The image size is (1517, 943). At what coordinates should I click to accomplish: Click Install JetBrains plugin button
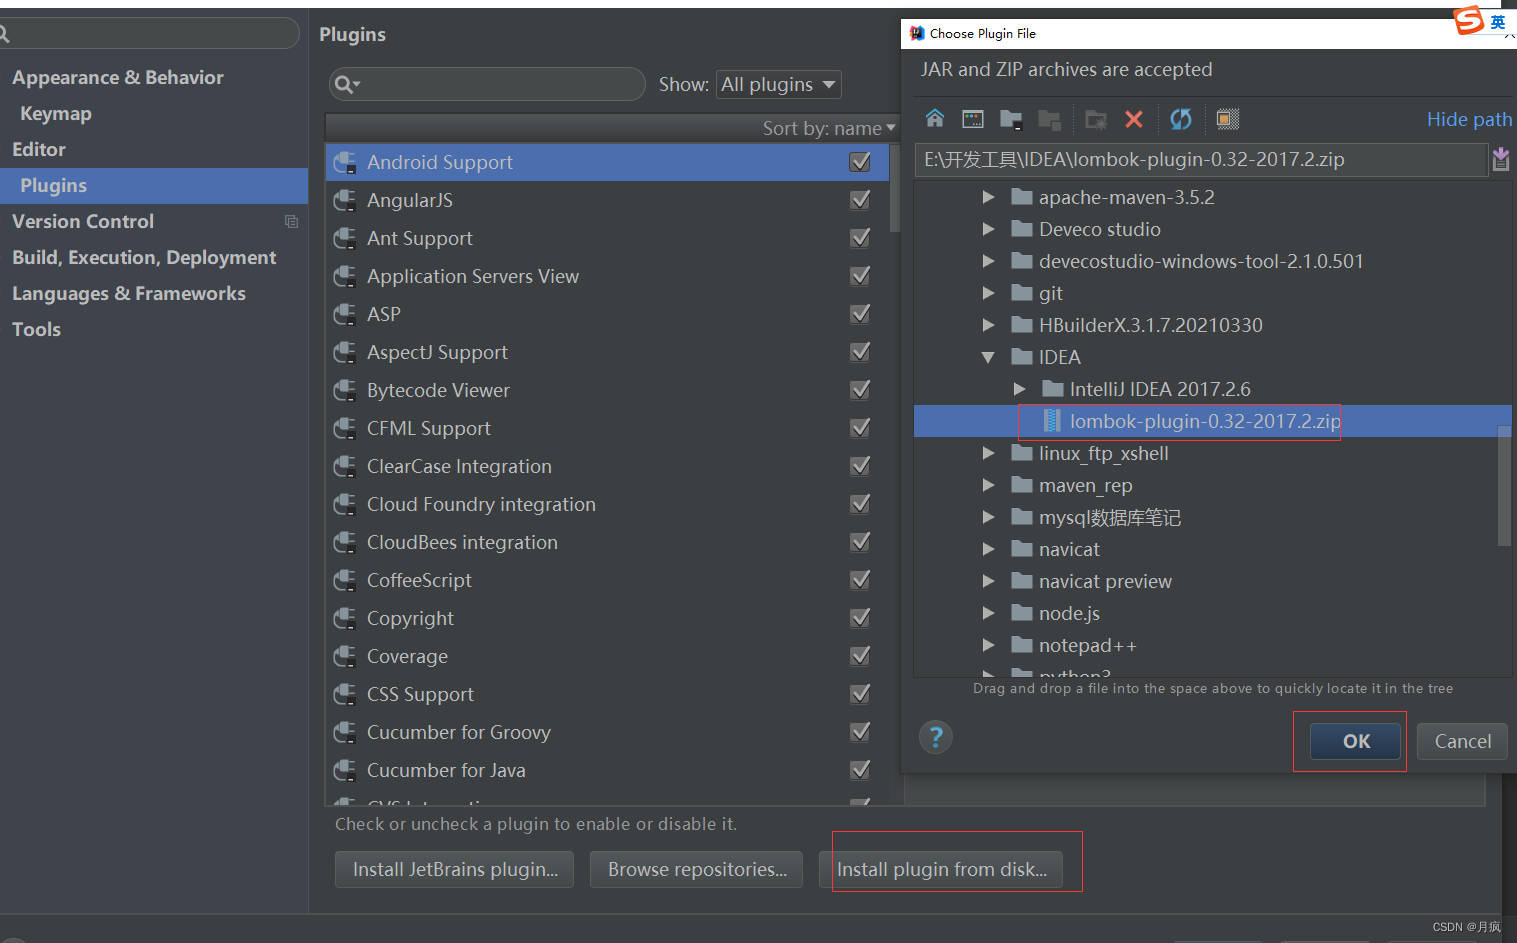click(454, 870)
